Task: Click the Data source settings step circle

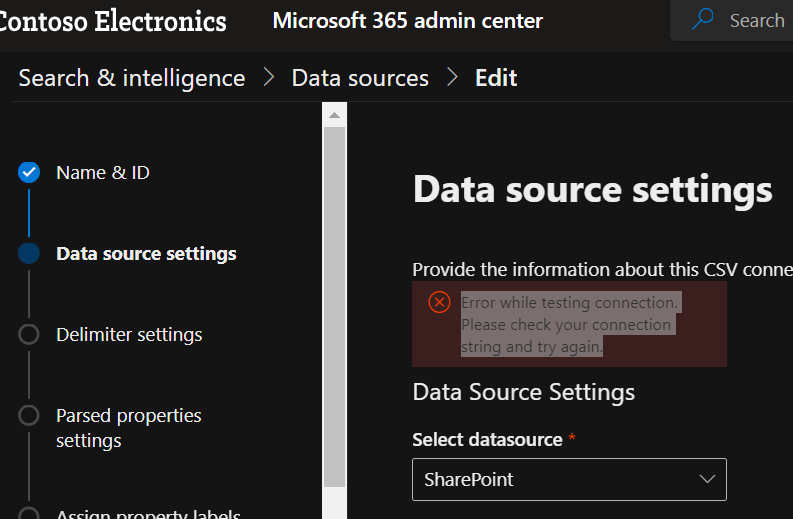Action: tap(29, 253)
